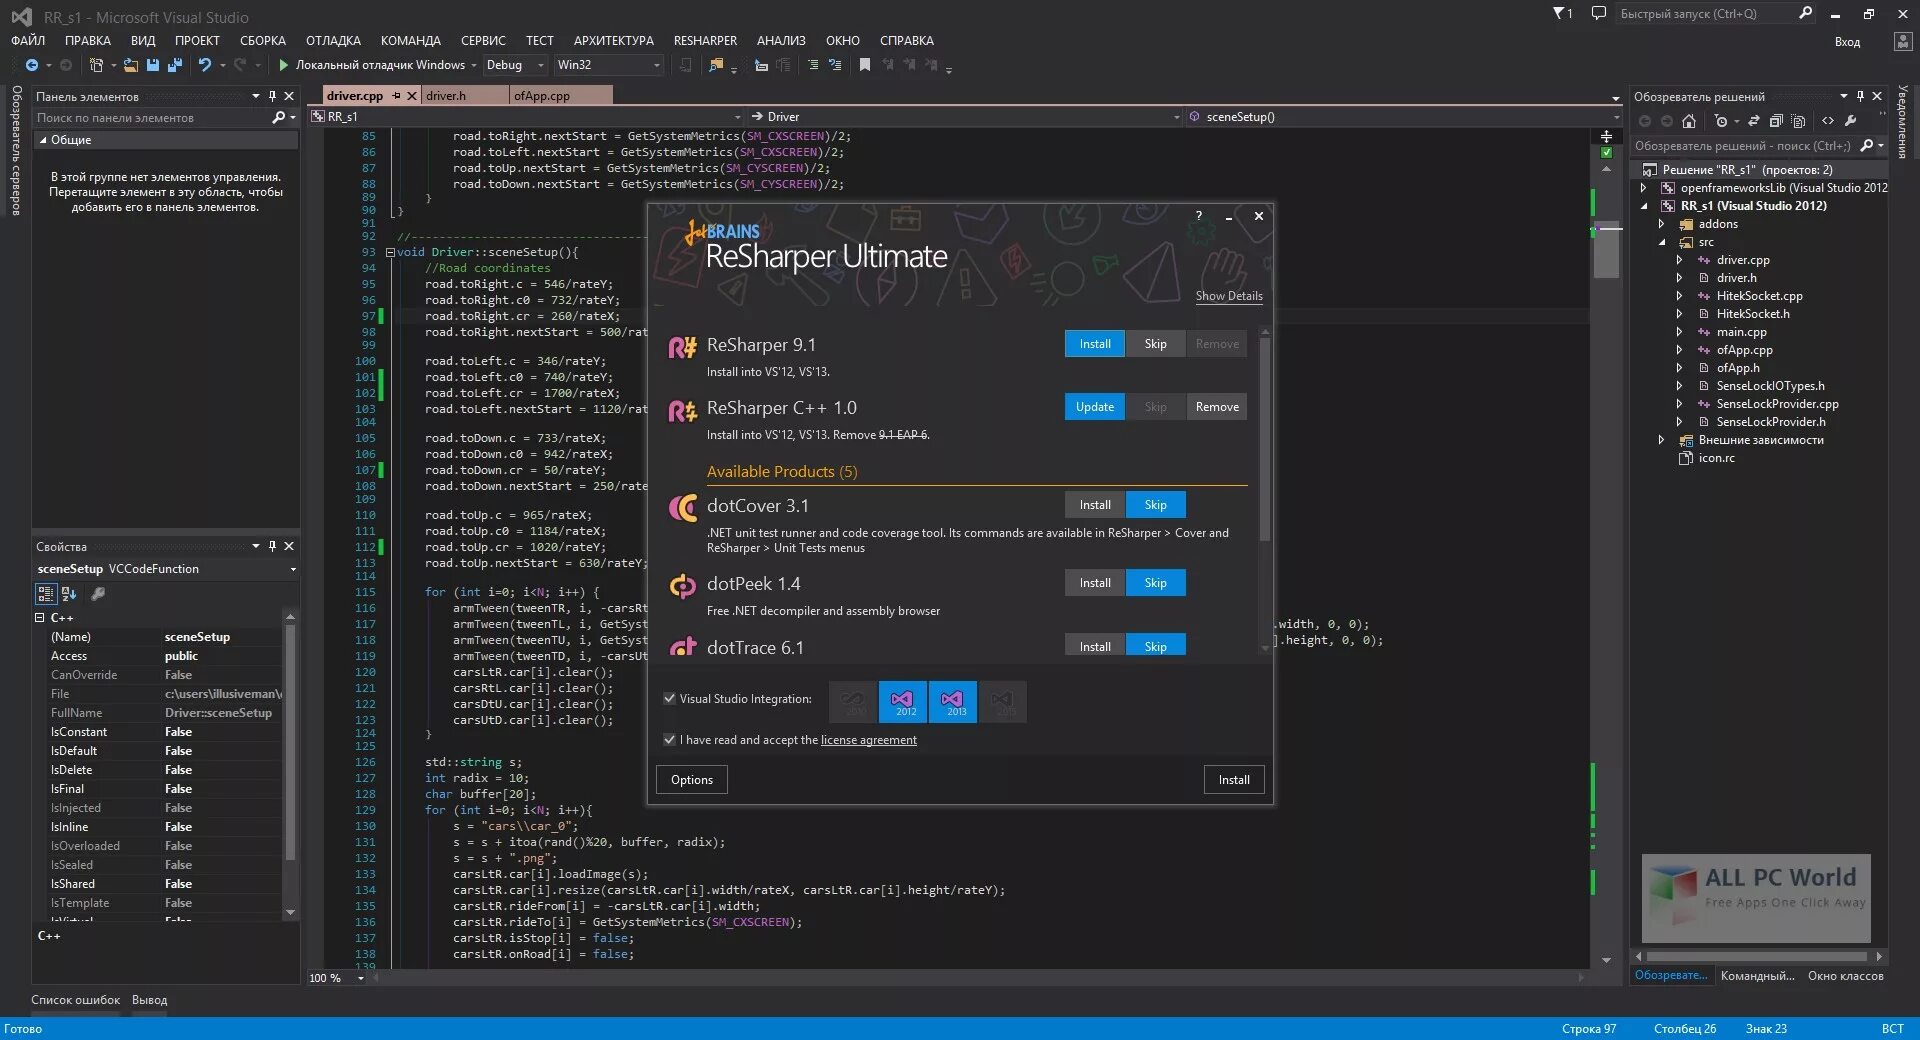Toggle the license agreement acceptance checkbox
The width and height of the screenshot is (1920, 1040).
[669, 740]
